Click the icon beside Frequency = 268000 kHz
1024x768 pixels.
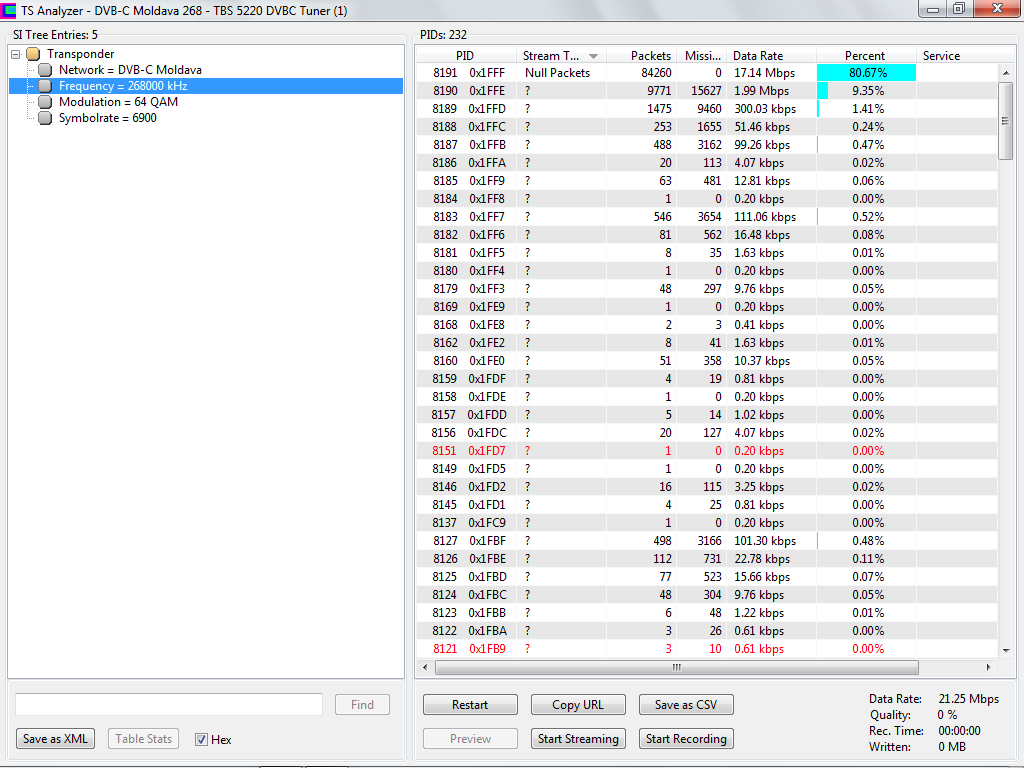[45, 86]
